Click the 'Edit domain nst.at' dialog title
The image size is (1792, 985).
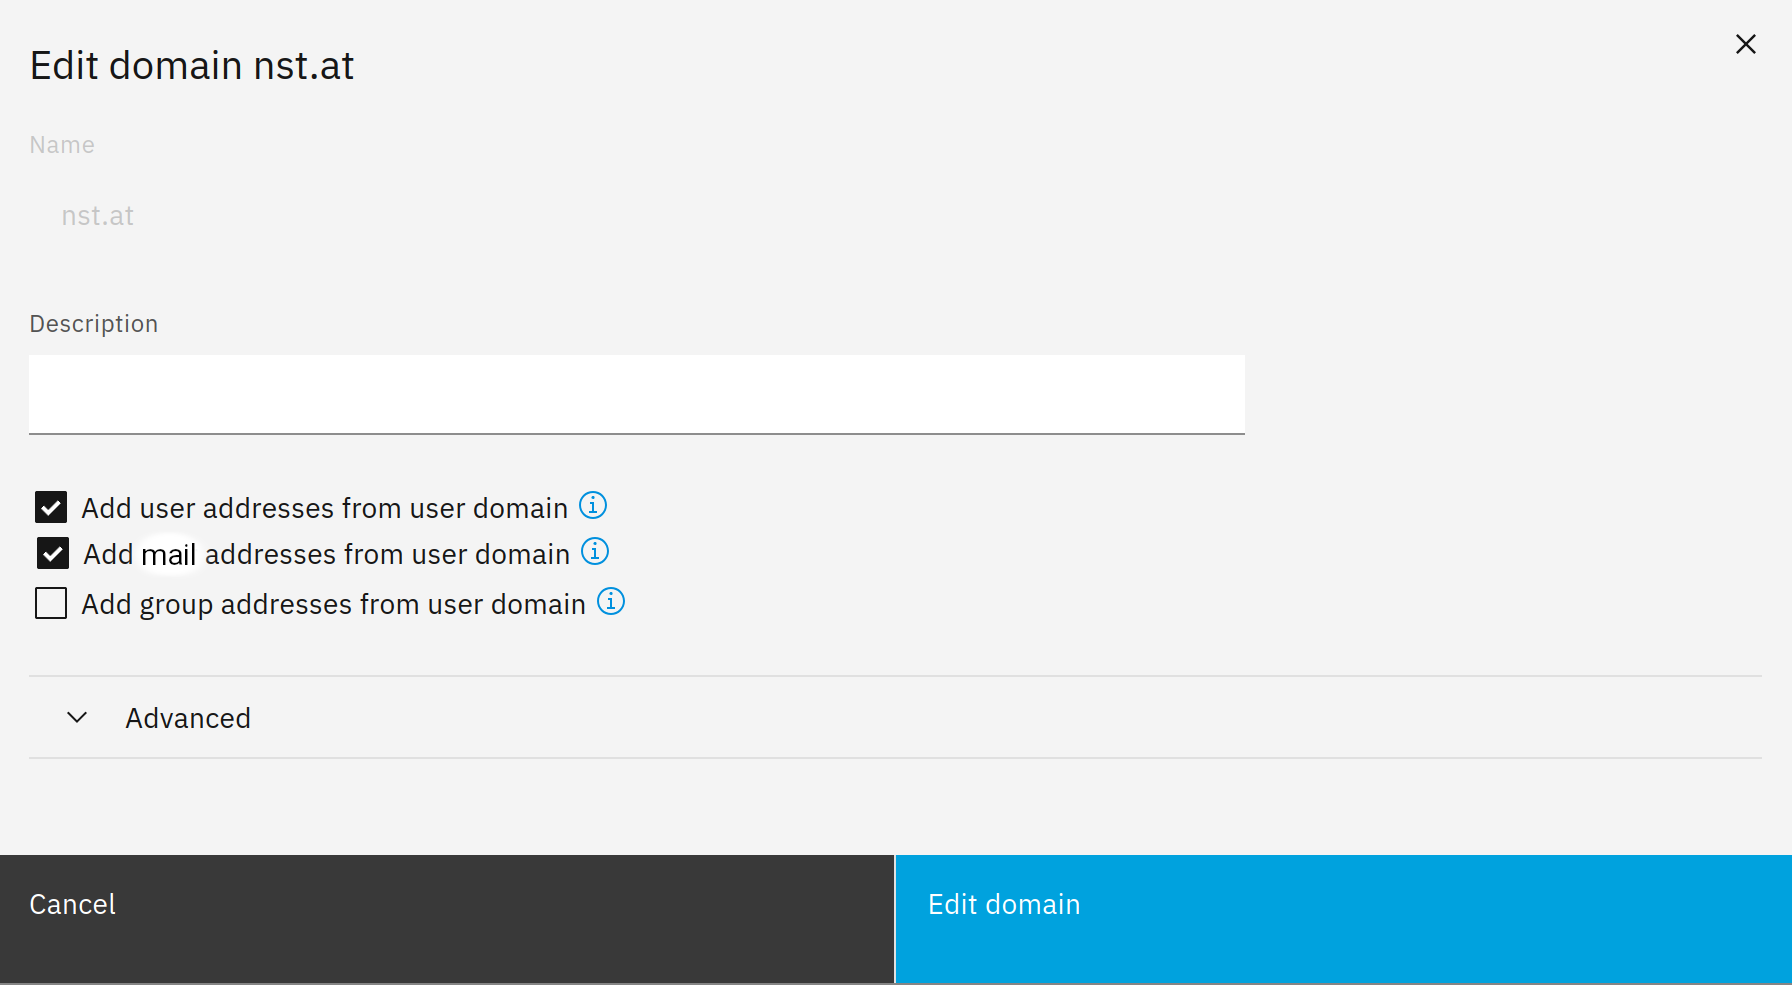click(192, 66)
